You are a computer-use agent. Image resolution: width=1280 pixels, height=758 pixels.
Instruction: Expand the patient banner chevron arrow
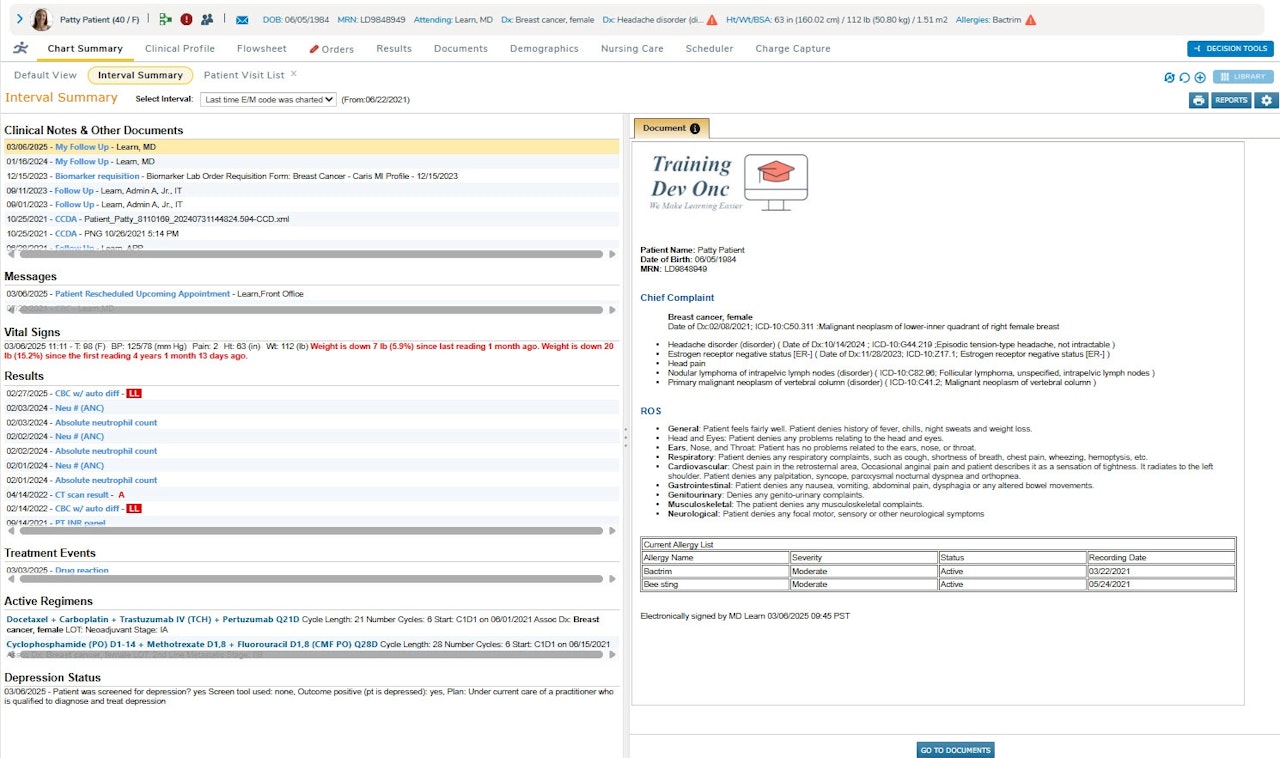[x=19, y=19]
